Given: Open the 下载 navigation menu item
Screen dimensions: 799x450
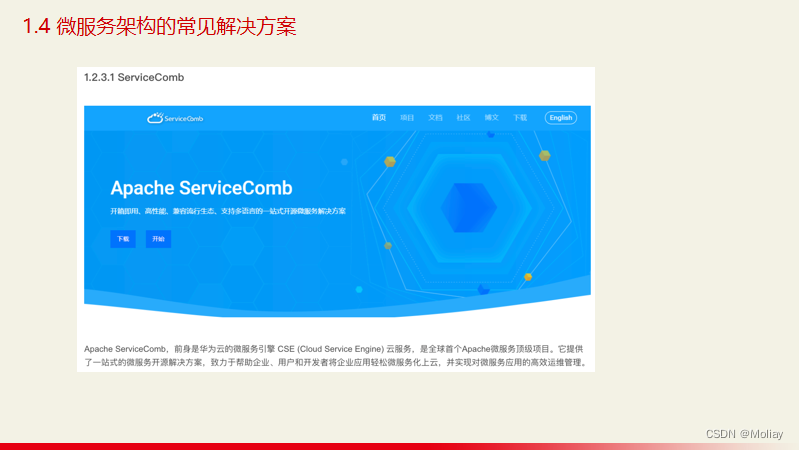Looking at the screenshot, I should [520, 118].
